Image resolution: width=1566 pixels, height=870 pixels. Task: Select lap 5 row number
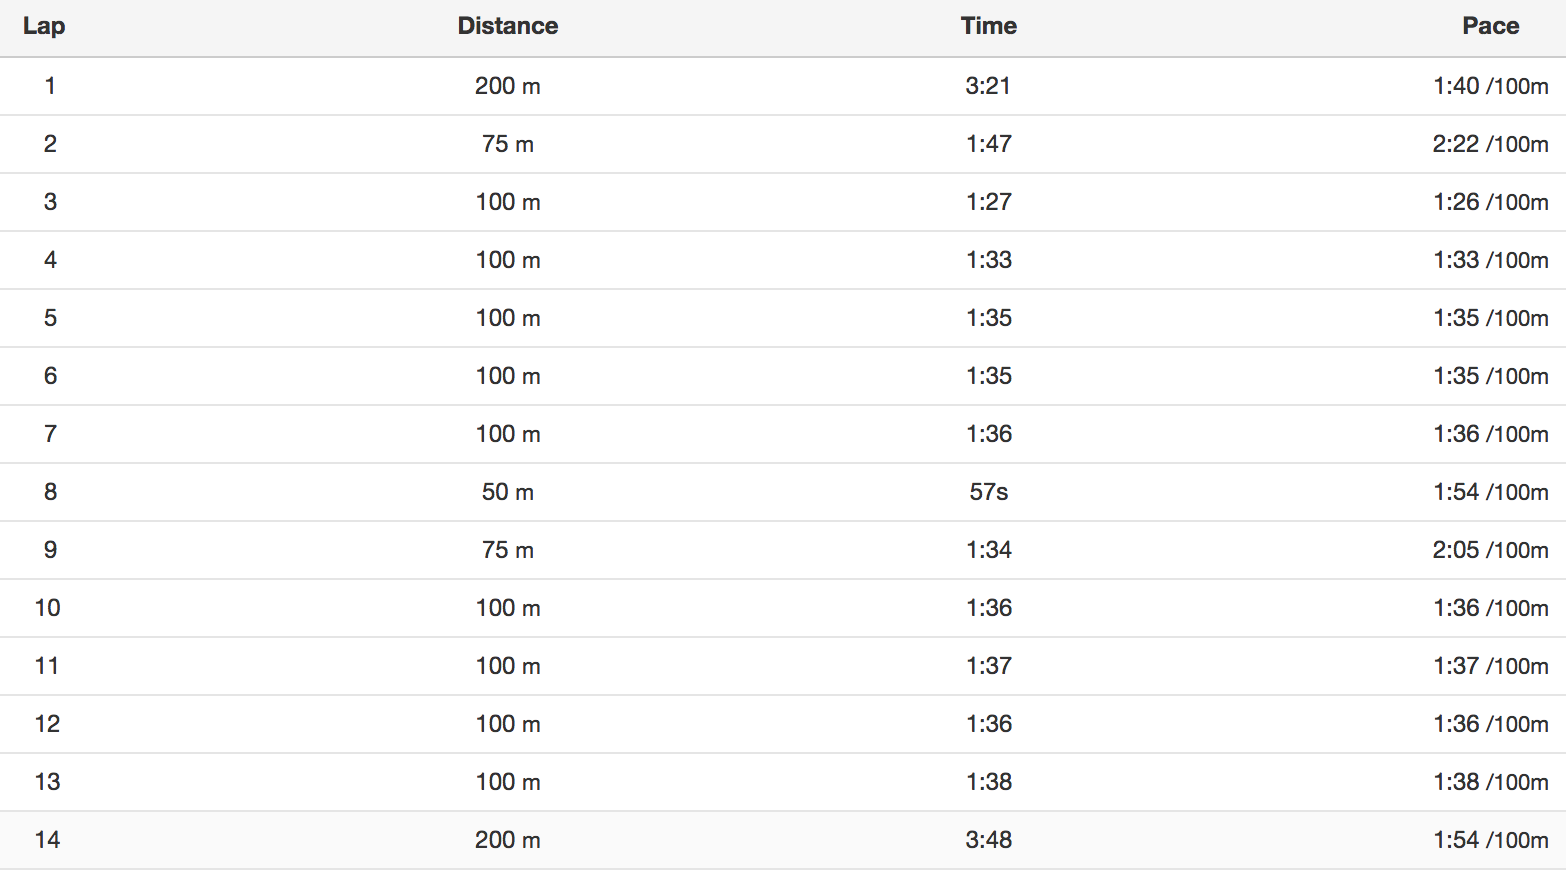(50, 318)
